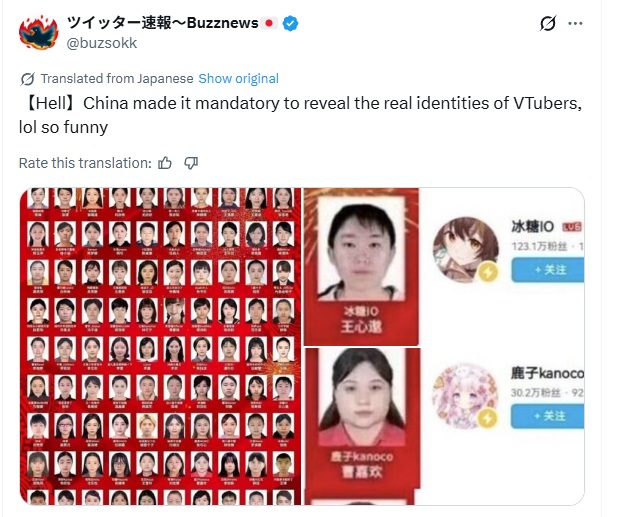The height and width of the screenshot is (517, 630).
Task: Click the lightning badge on 冰糖IO avatar
Action: click(x=488, y=273)
